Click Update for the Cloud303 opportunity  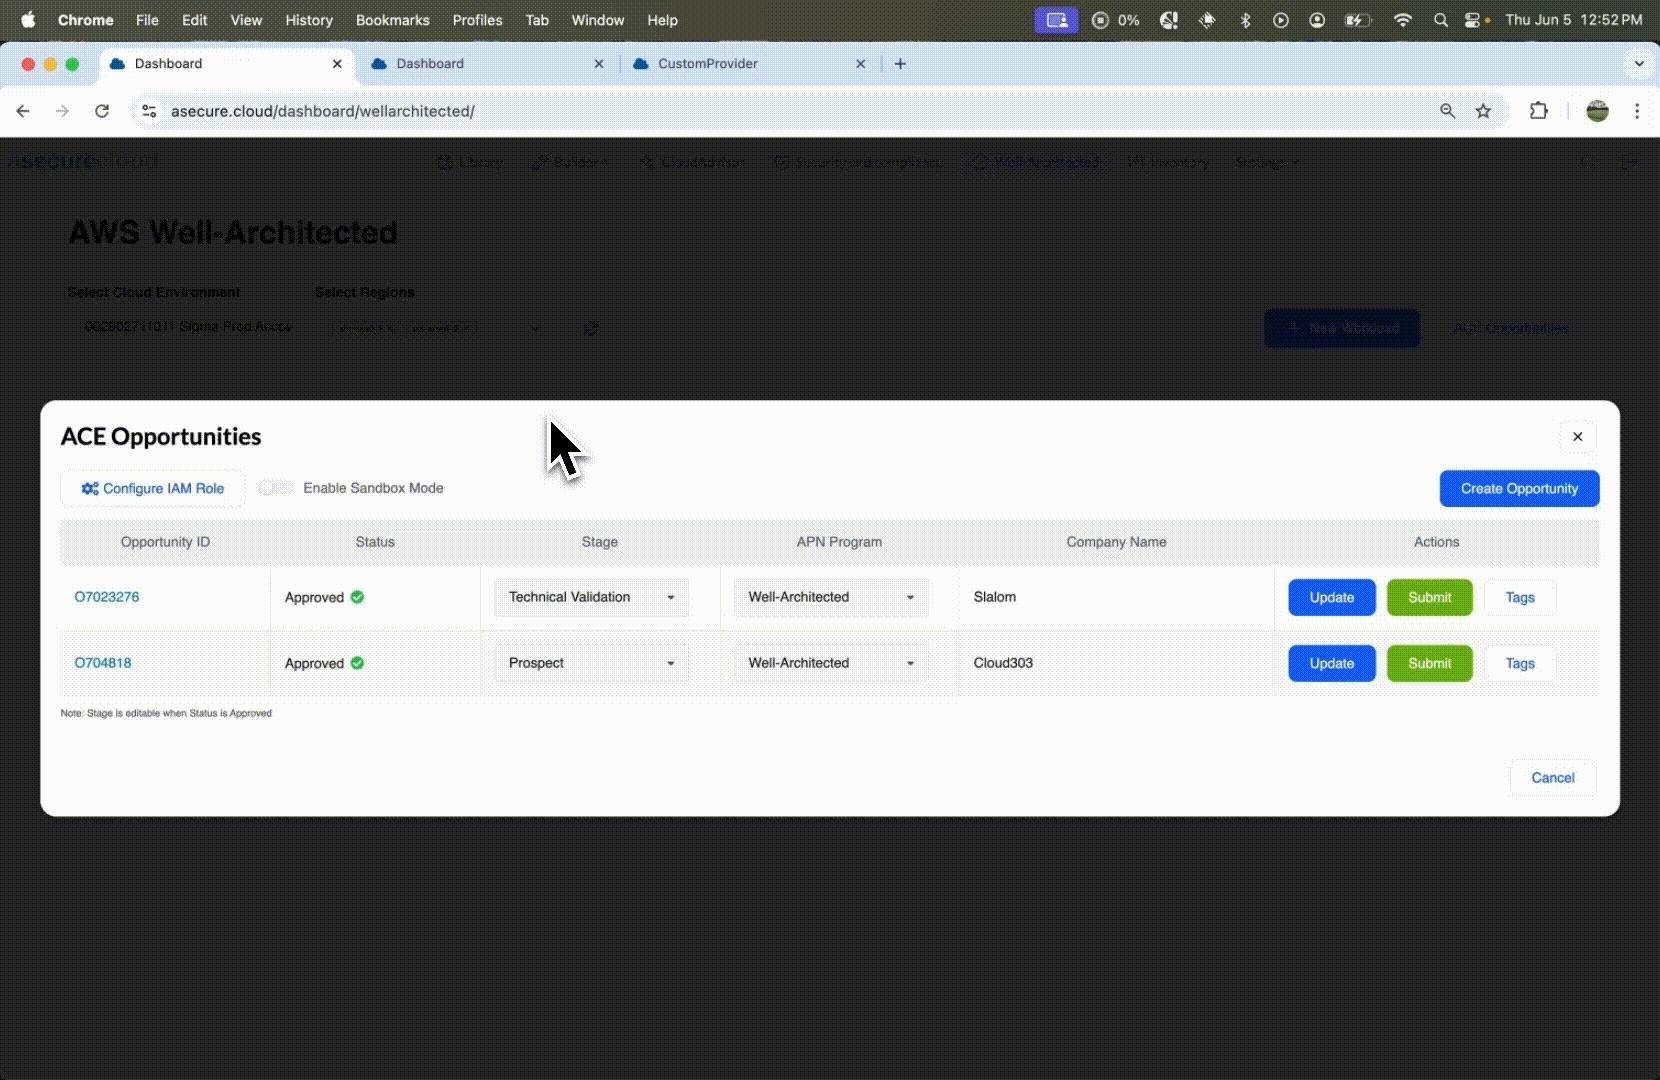(x=1331, y=663)
